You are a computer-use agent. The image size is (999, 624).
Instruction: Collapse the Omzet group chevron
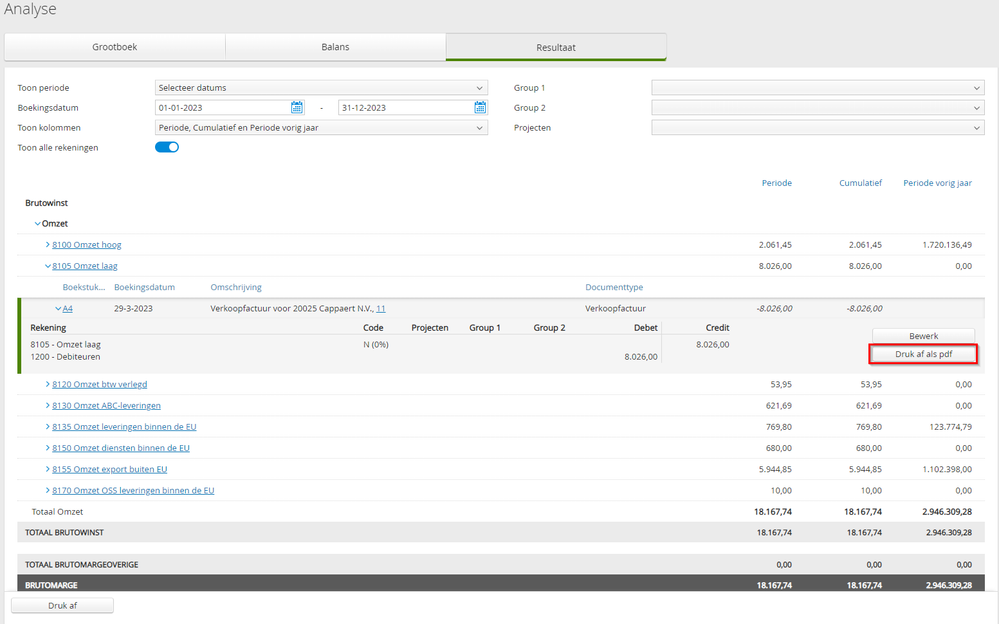38,224
